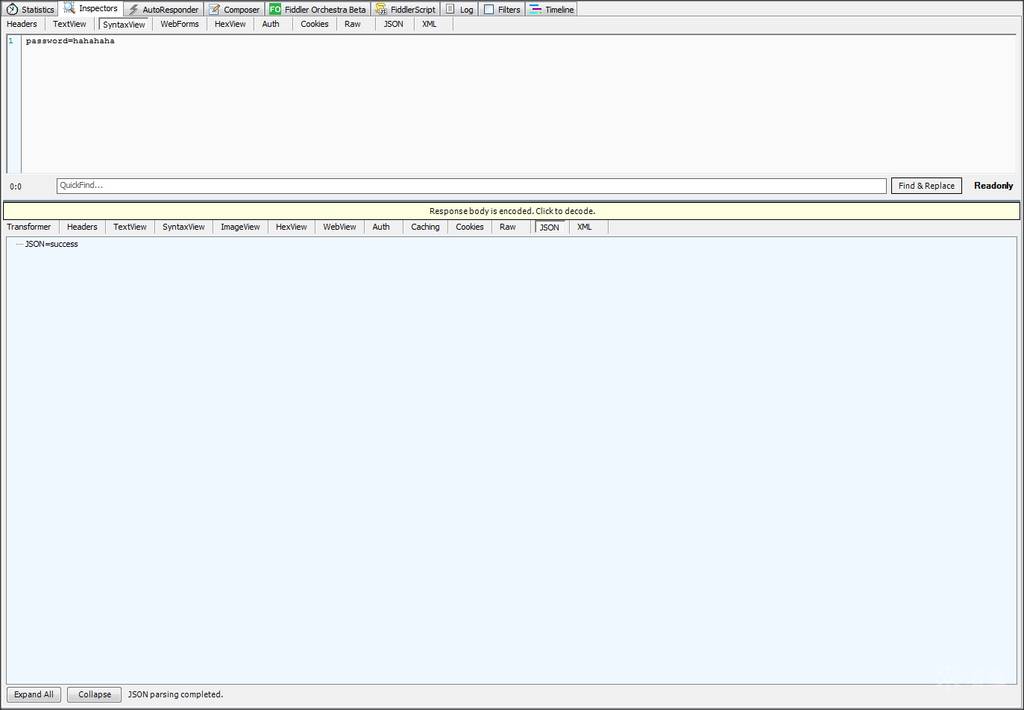
Task: Click the FiddlerScript scroll icon
Action: [x=381, y=9]
